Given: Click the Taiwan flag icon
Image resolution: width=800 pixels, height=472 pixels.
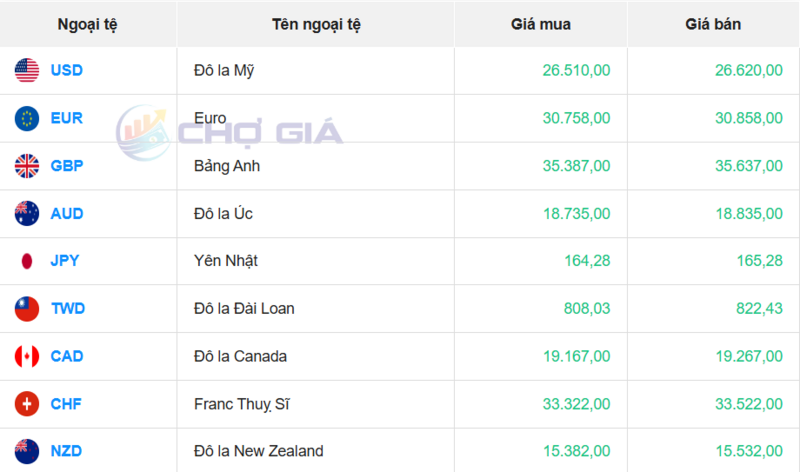Looking at the screenshot, I should pyautogui.click(x=26, y=308).
